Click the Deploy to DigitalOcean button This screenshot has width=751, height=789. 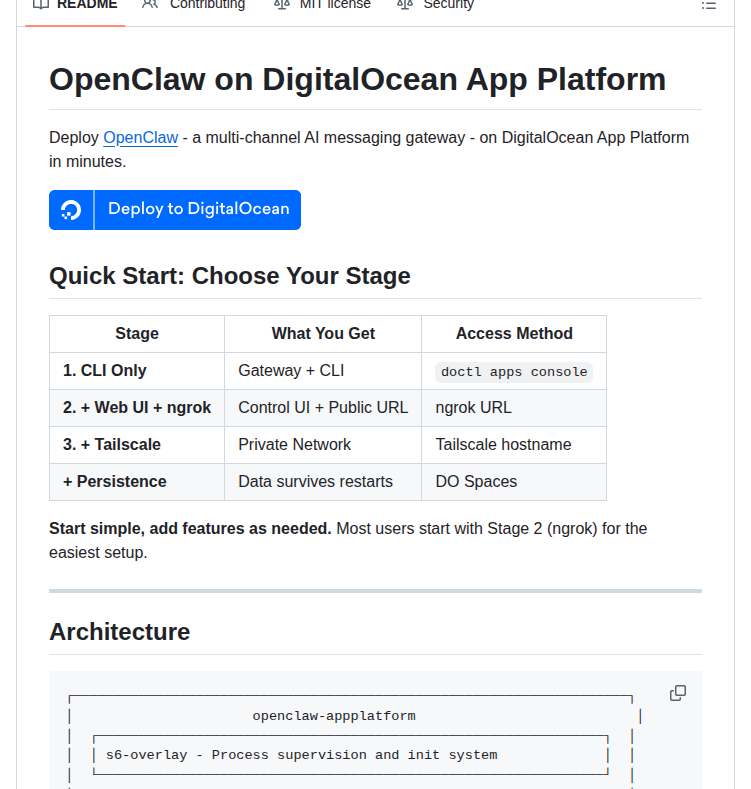175,210
